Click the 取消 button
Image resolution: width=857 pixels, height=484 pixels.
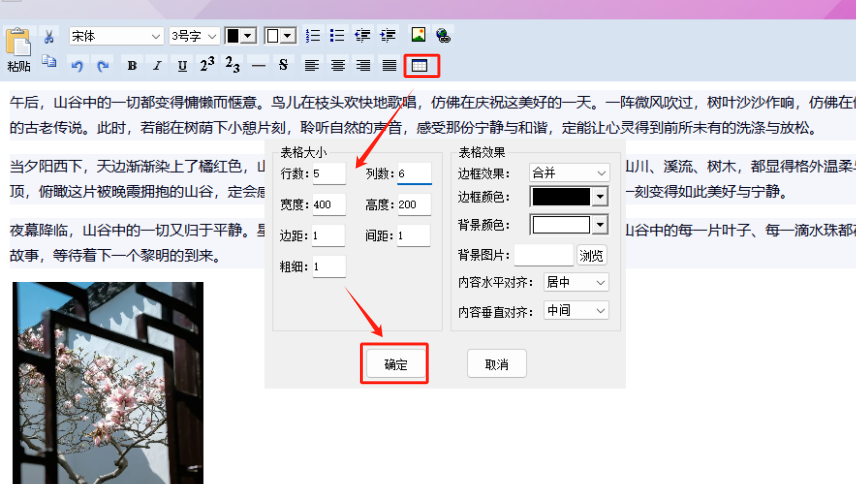pyautogui.click(x=497, y=364)
